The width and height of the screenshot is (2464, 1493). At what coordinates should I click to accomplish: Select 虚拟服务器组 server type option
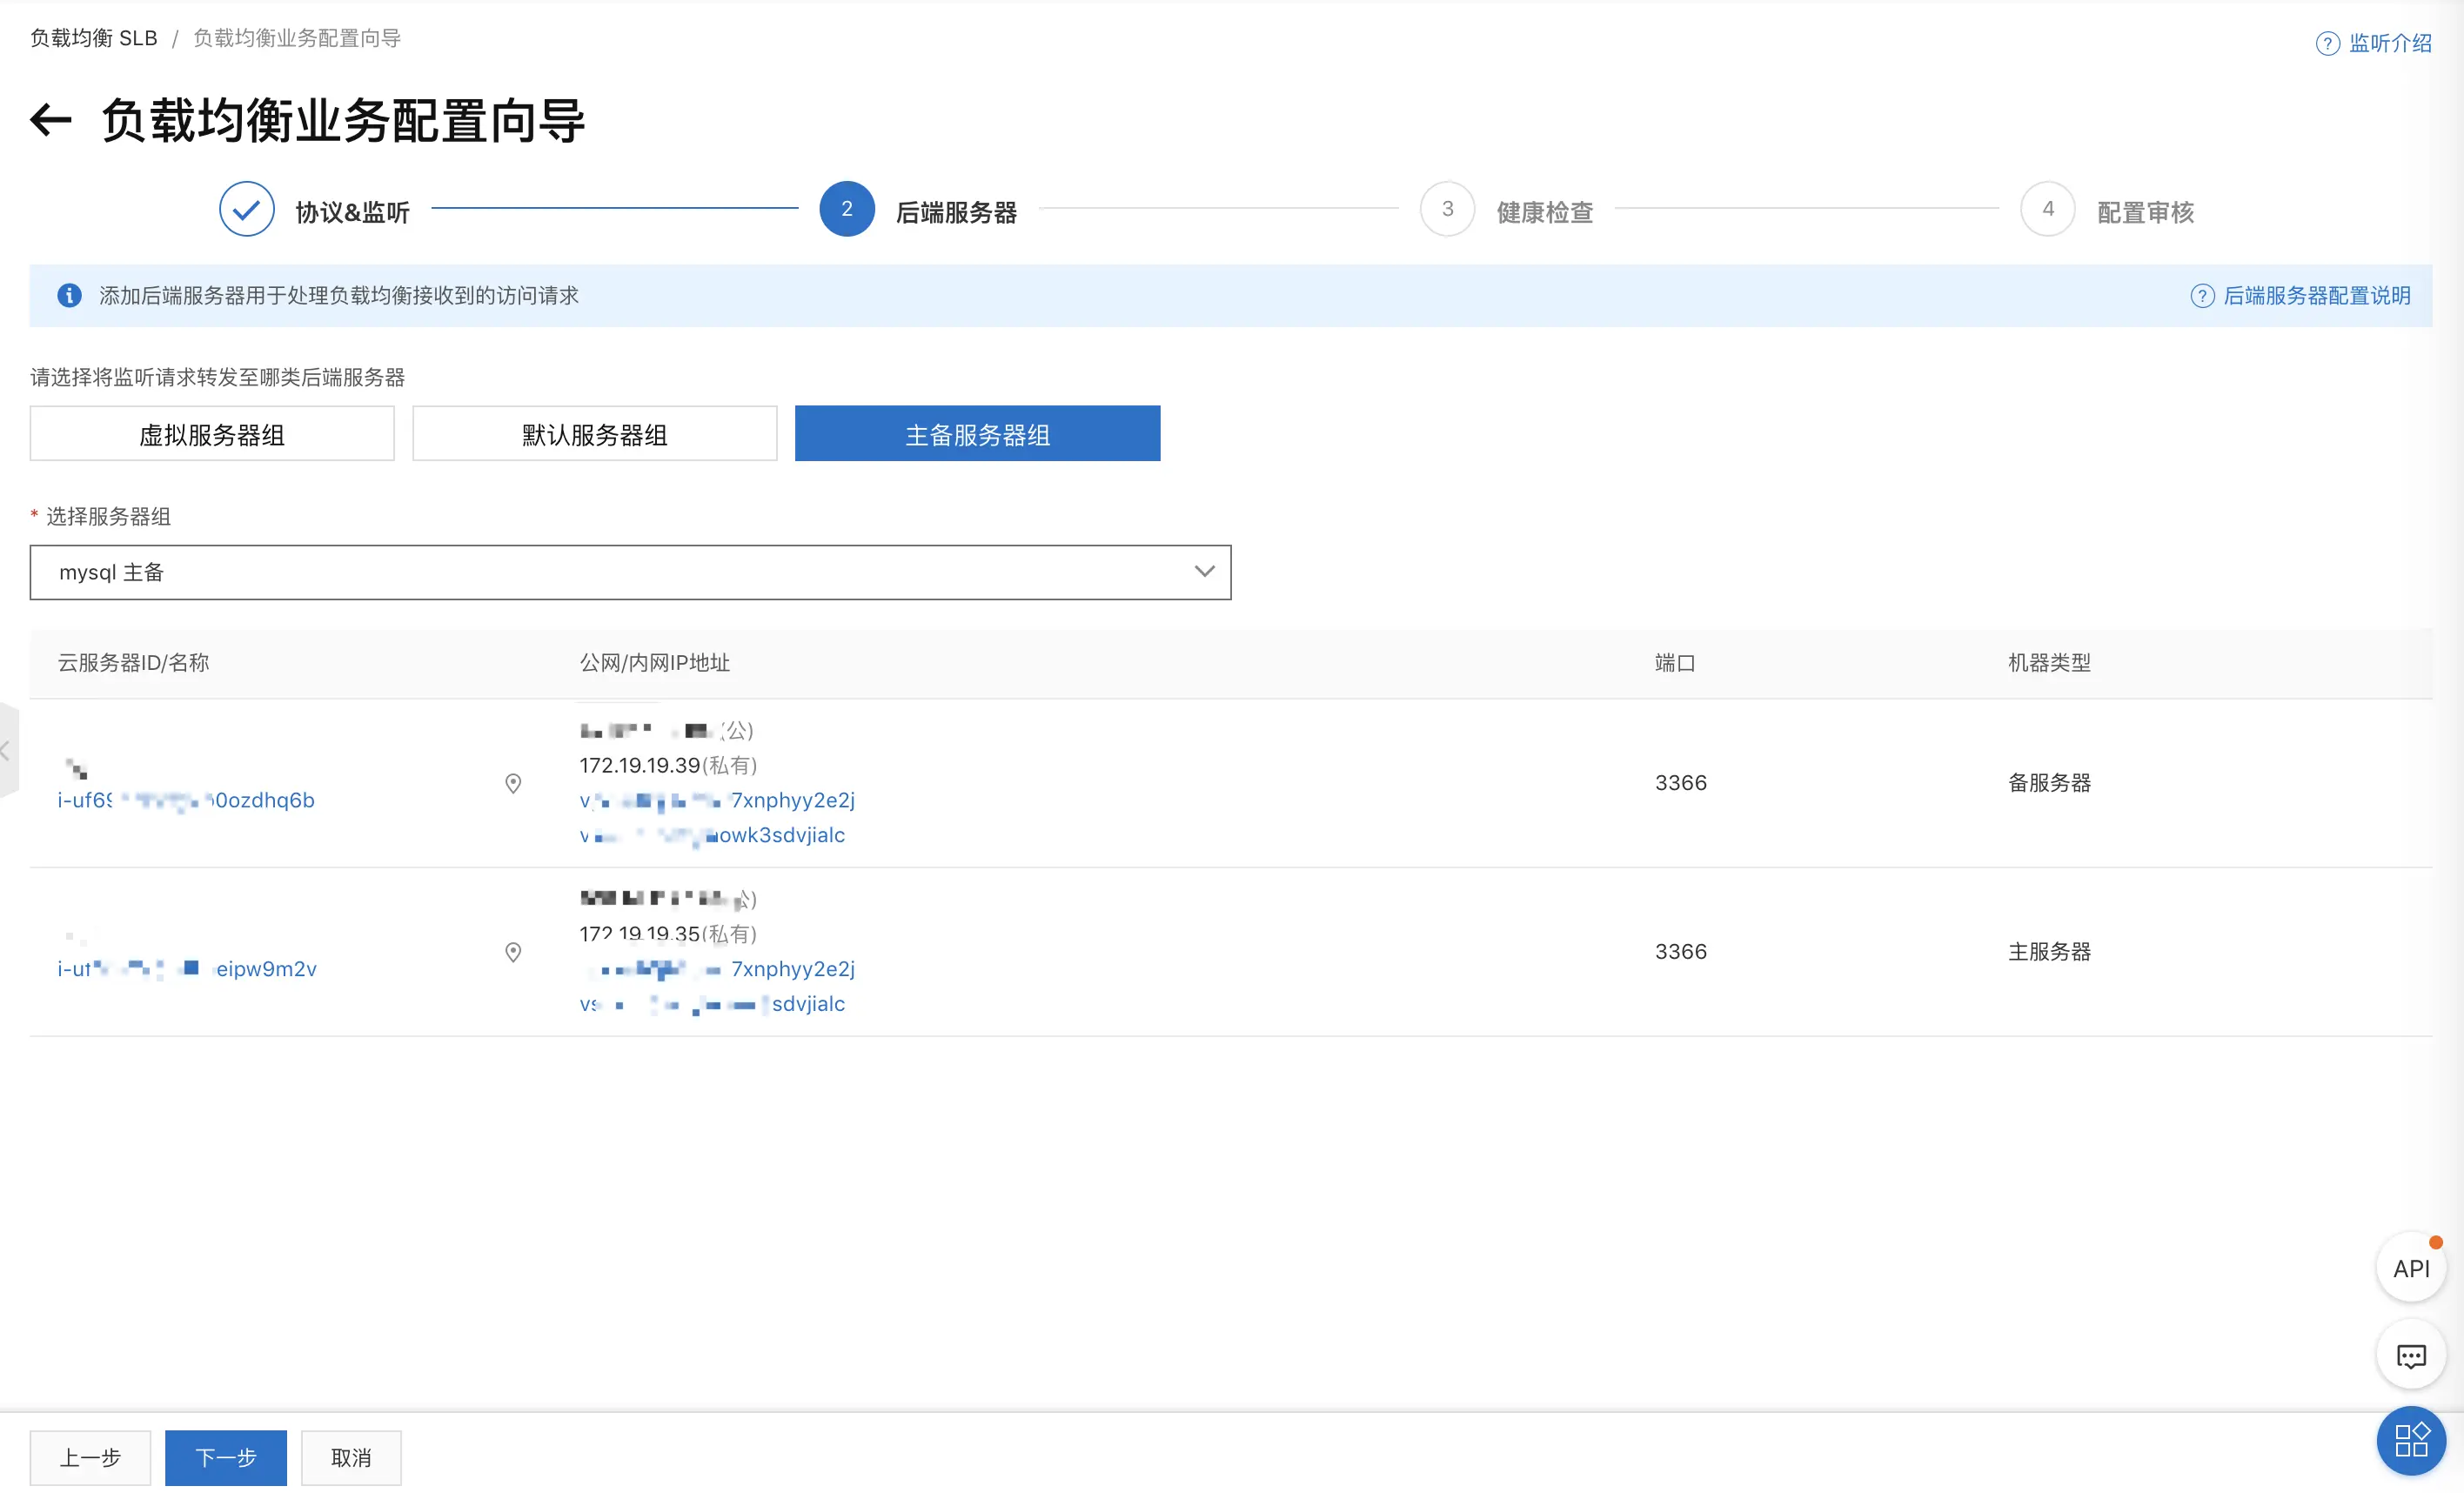point(212,434)
